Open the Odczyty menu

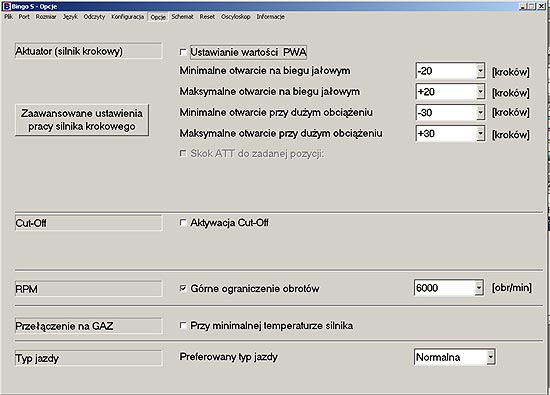point(94,17)
